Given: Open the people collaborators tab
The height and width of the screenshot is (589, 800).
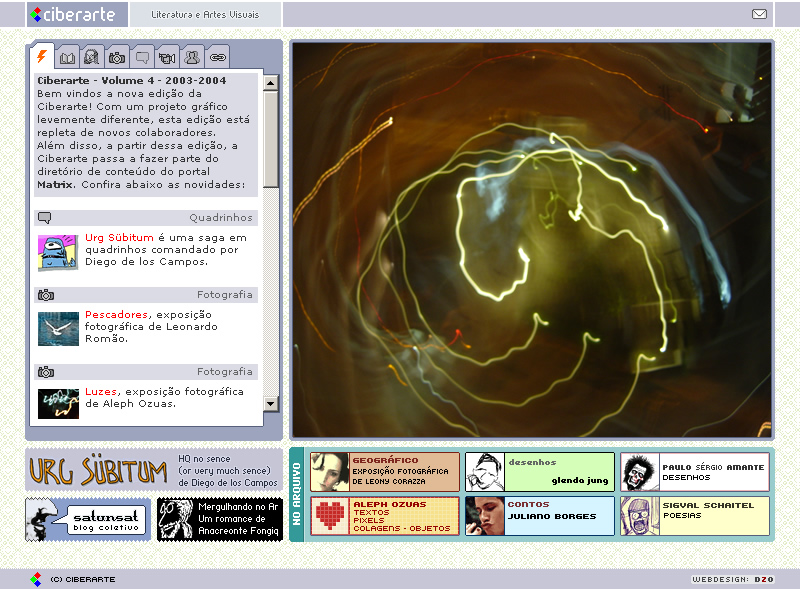Looking at the screenshot, I should point(192,58).
